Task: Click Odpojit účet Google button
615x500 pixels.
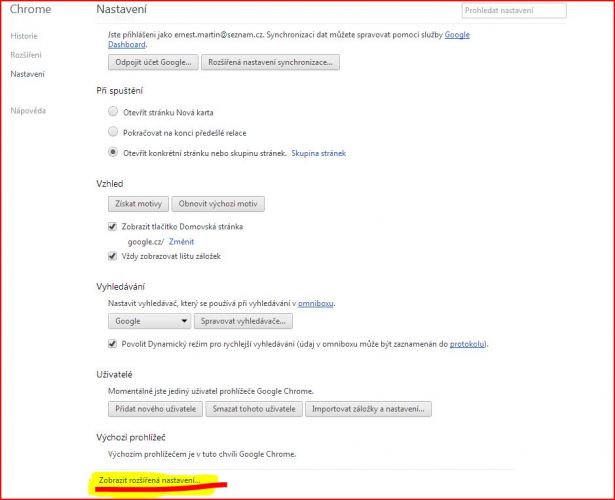Action: point(153,62)
